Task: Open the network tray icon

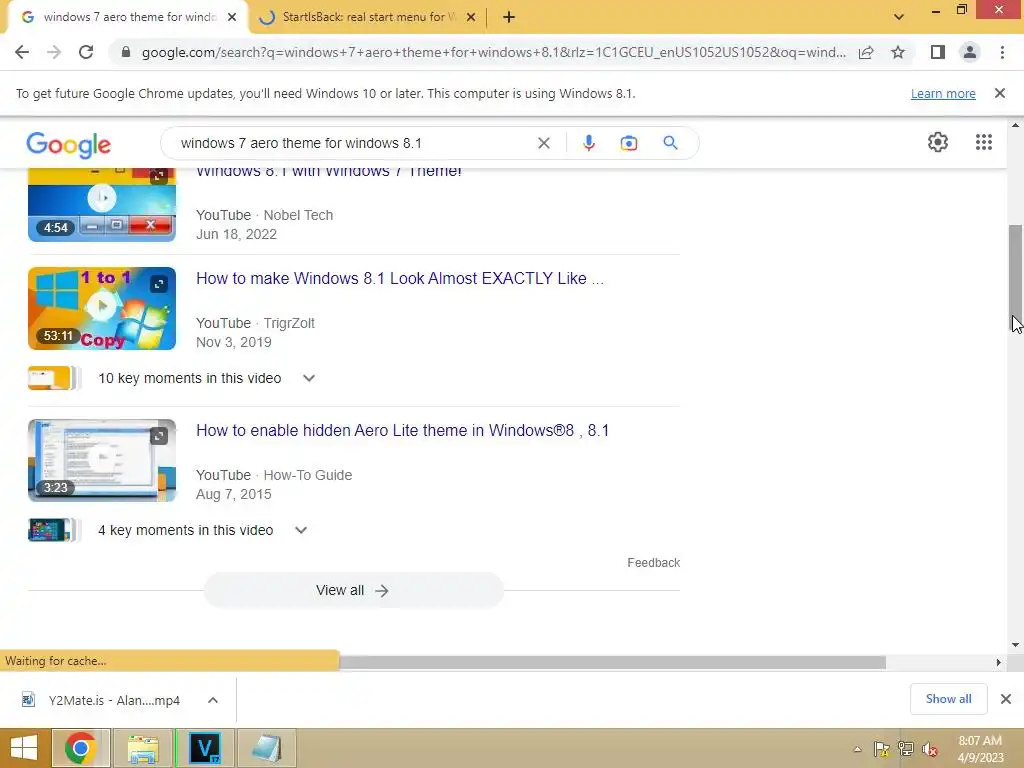Action: (906, 749)
